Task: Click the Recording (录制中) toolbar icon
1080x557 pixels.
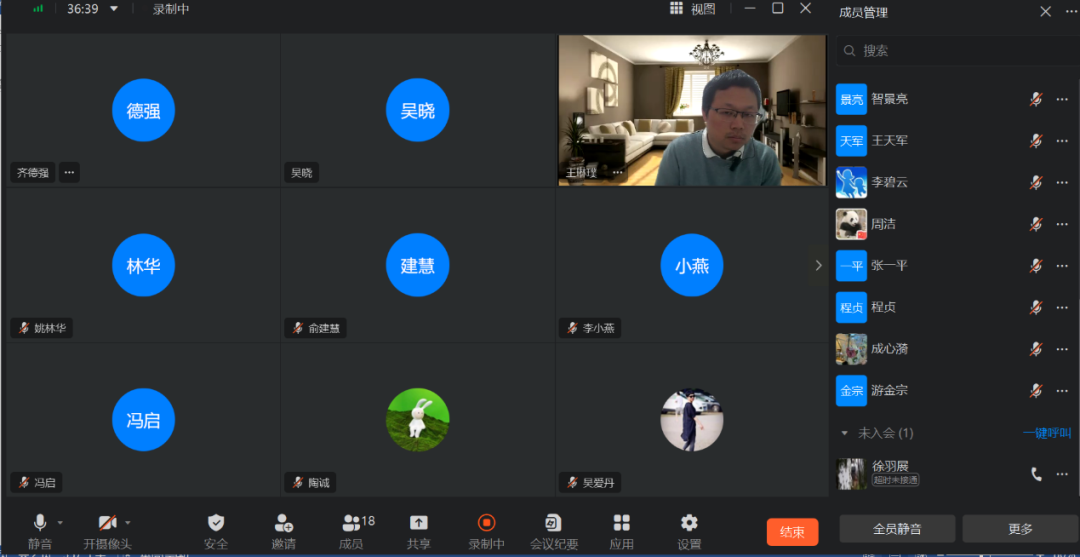Action: [x=486, y=523]
